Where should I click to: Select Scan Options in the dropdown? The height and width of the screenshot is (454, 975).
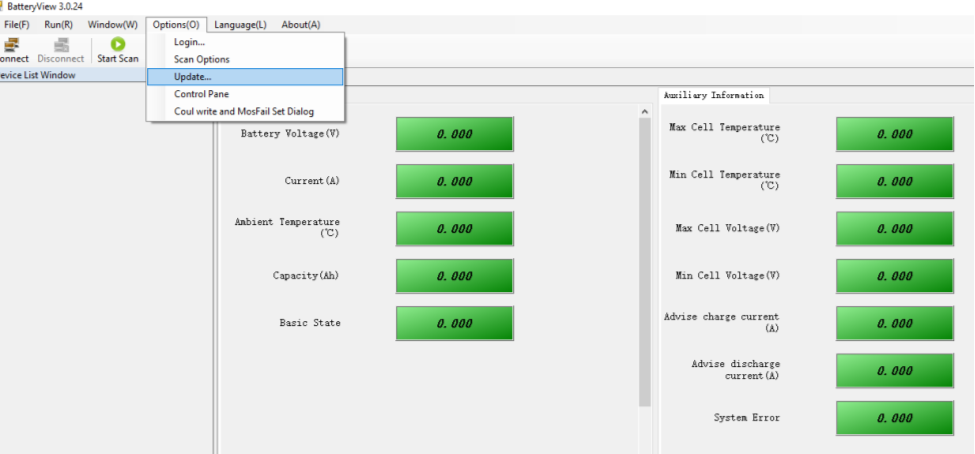(x=201, y=59)
